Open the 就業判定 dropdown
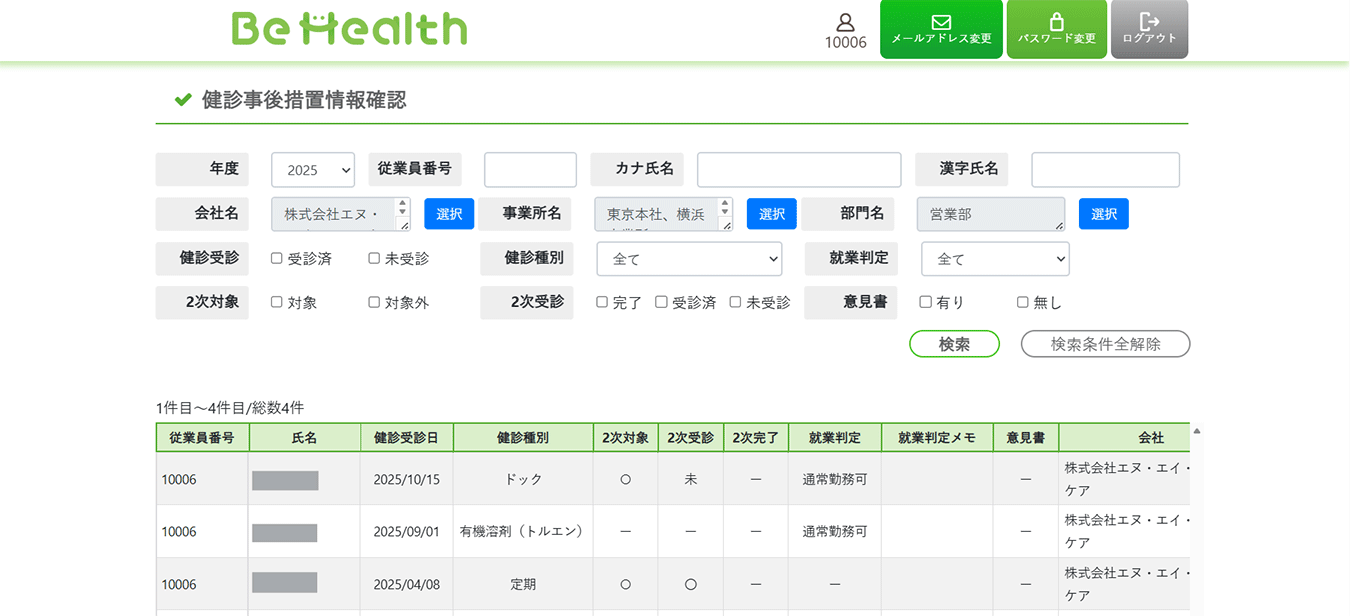 click(x=995, y=259)
